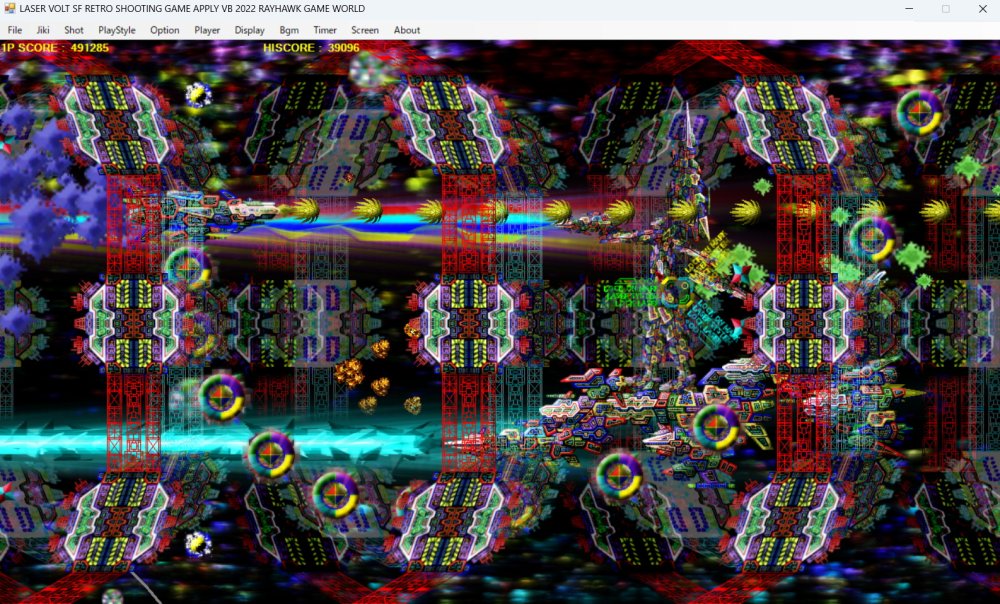Open the Shot menu
This screenshot has height=604, width=1000.
coord(73,30)
